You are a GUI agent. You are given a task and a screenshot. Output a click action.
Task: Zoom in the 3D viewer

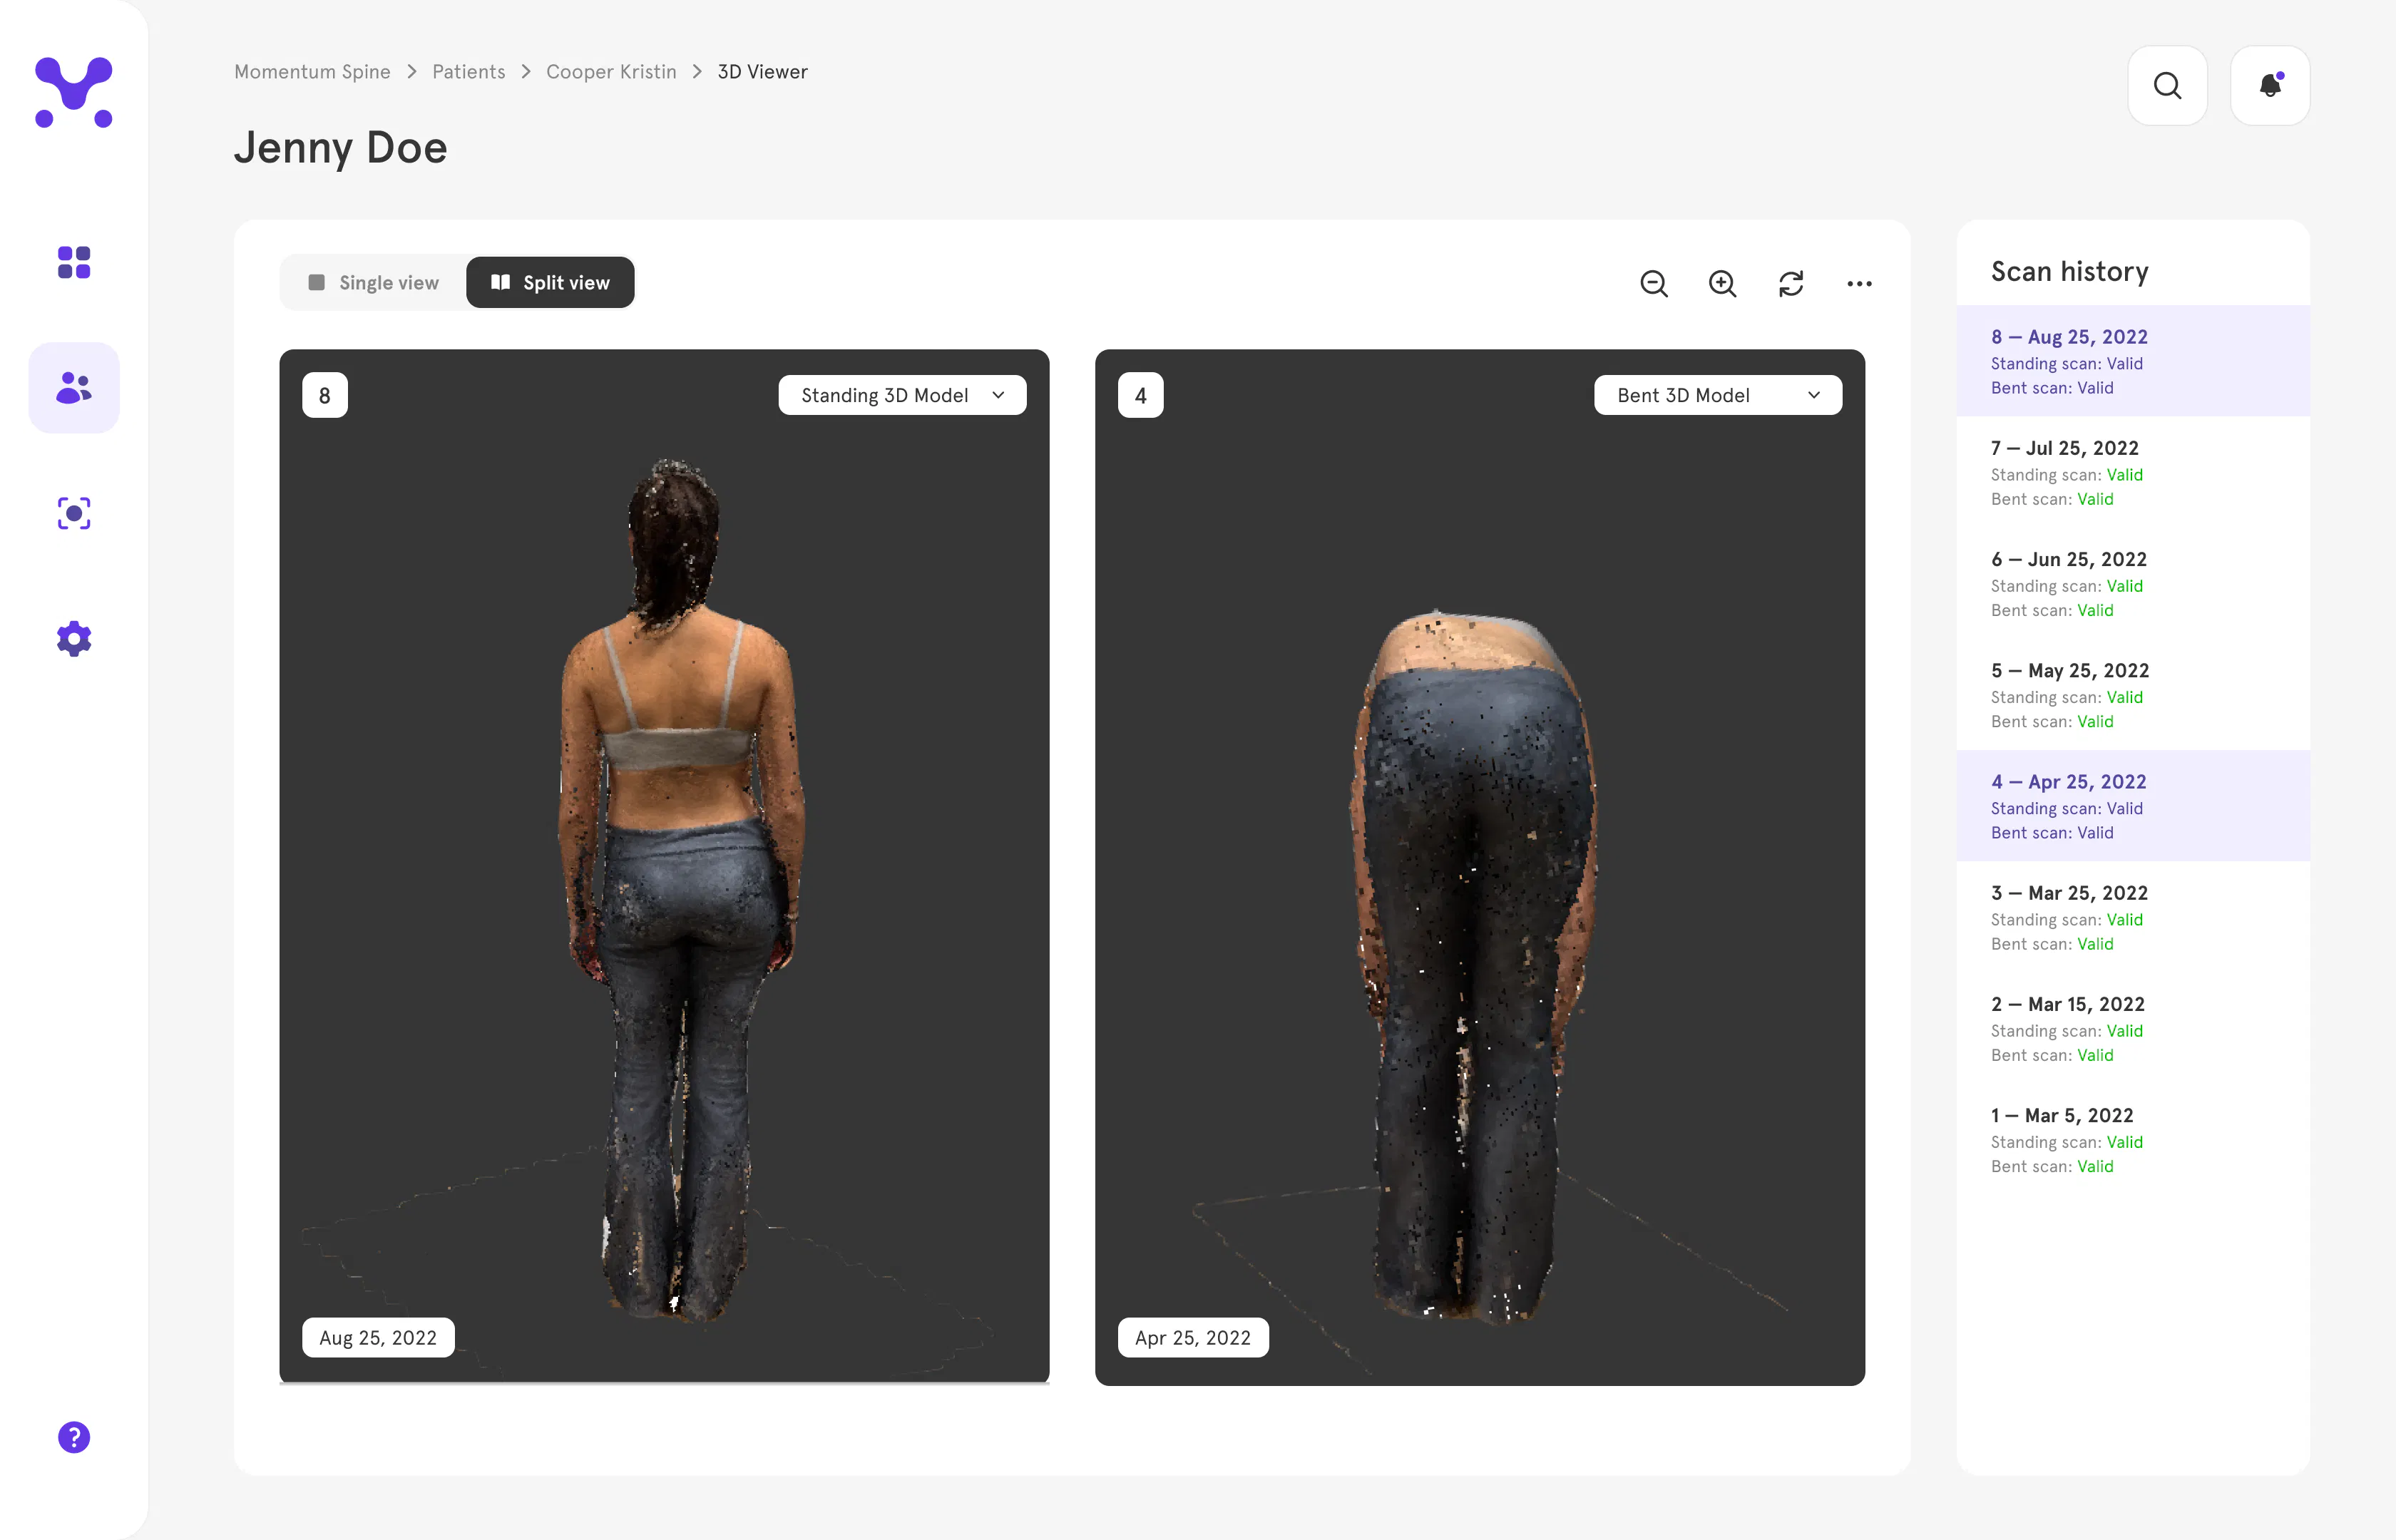click(x=1722, y=284)
